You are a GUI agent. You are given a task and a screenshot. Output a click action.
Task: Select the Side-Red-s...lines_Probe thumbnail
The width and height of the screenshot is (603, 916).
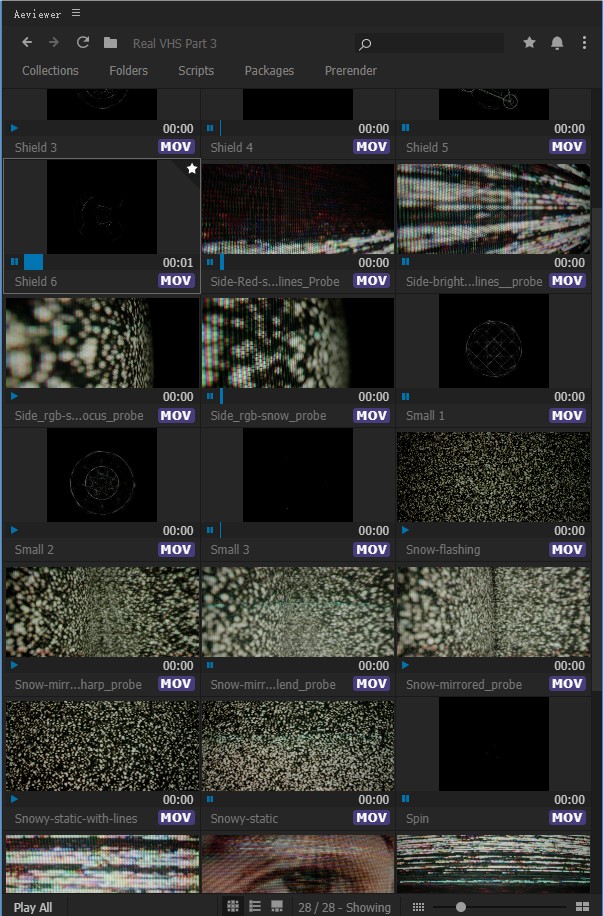click(298, 209)
